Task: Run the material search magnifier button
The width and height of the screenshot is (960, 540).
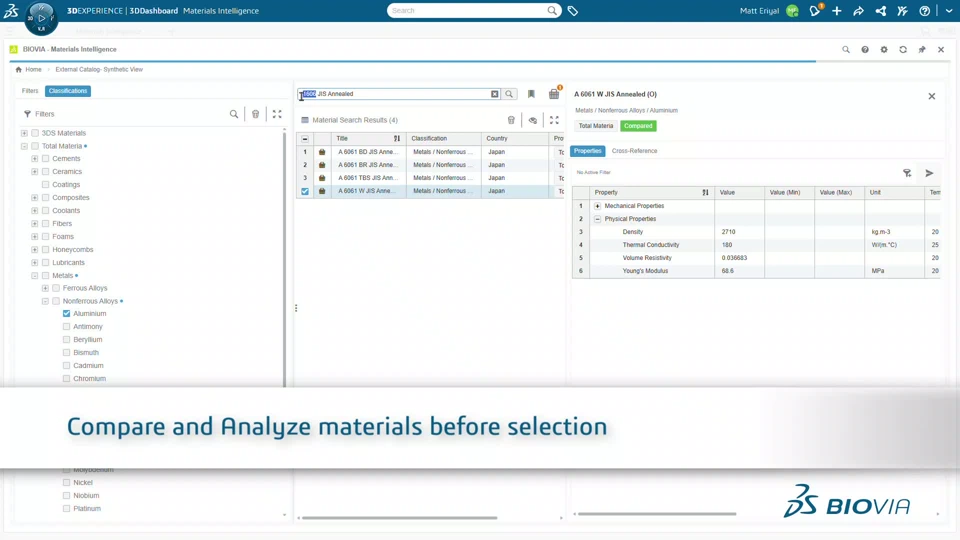Action: (509, 94)
